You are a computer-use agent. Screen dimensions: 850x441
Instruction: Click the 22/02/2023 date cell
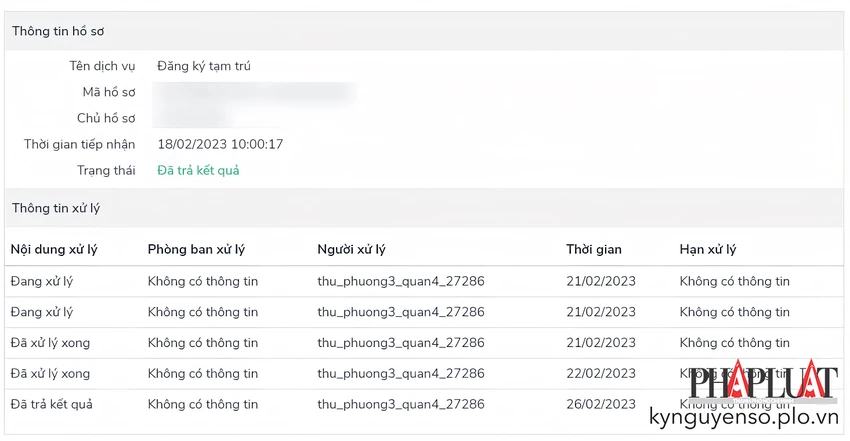click(601, 373)
